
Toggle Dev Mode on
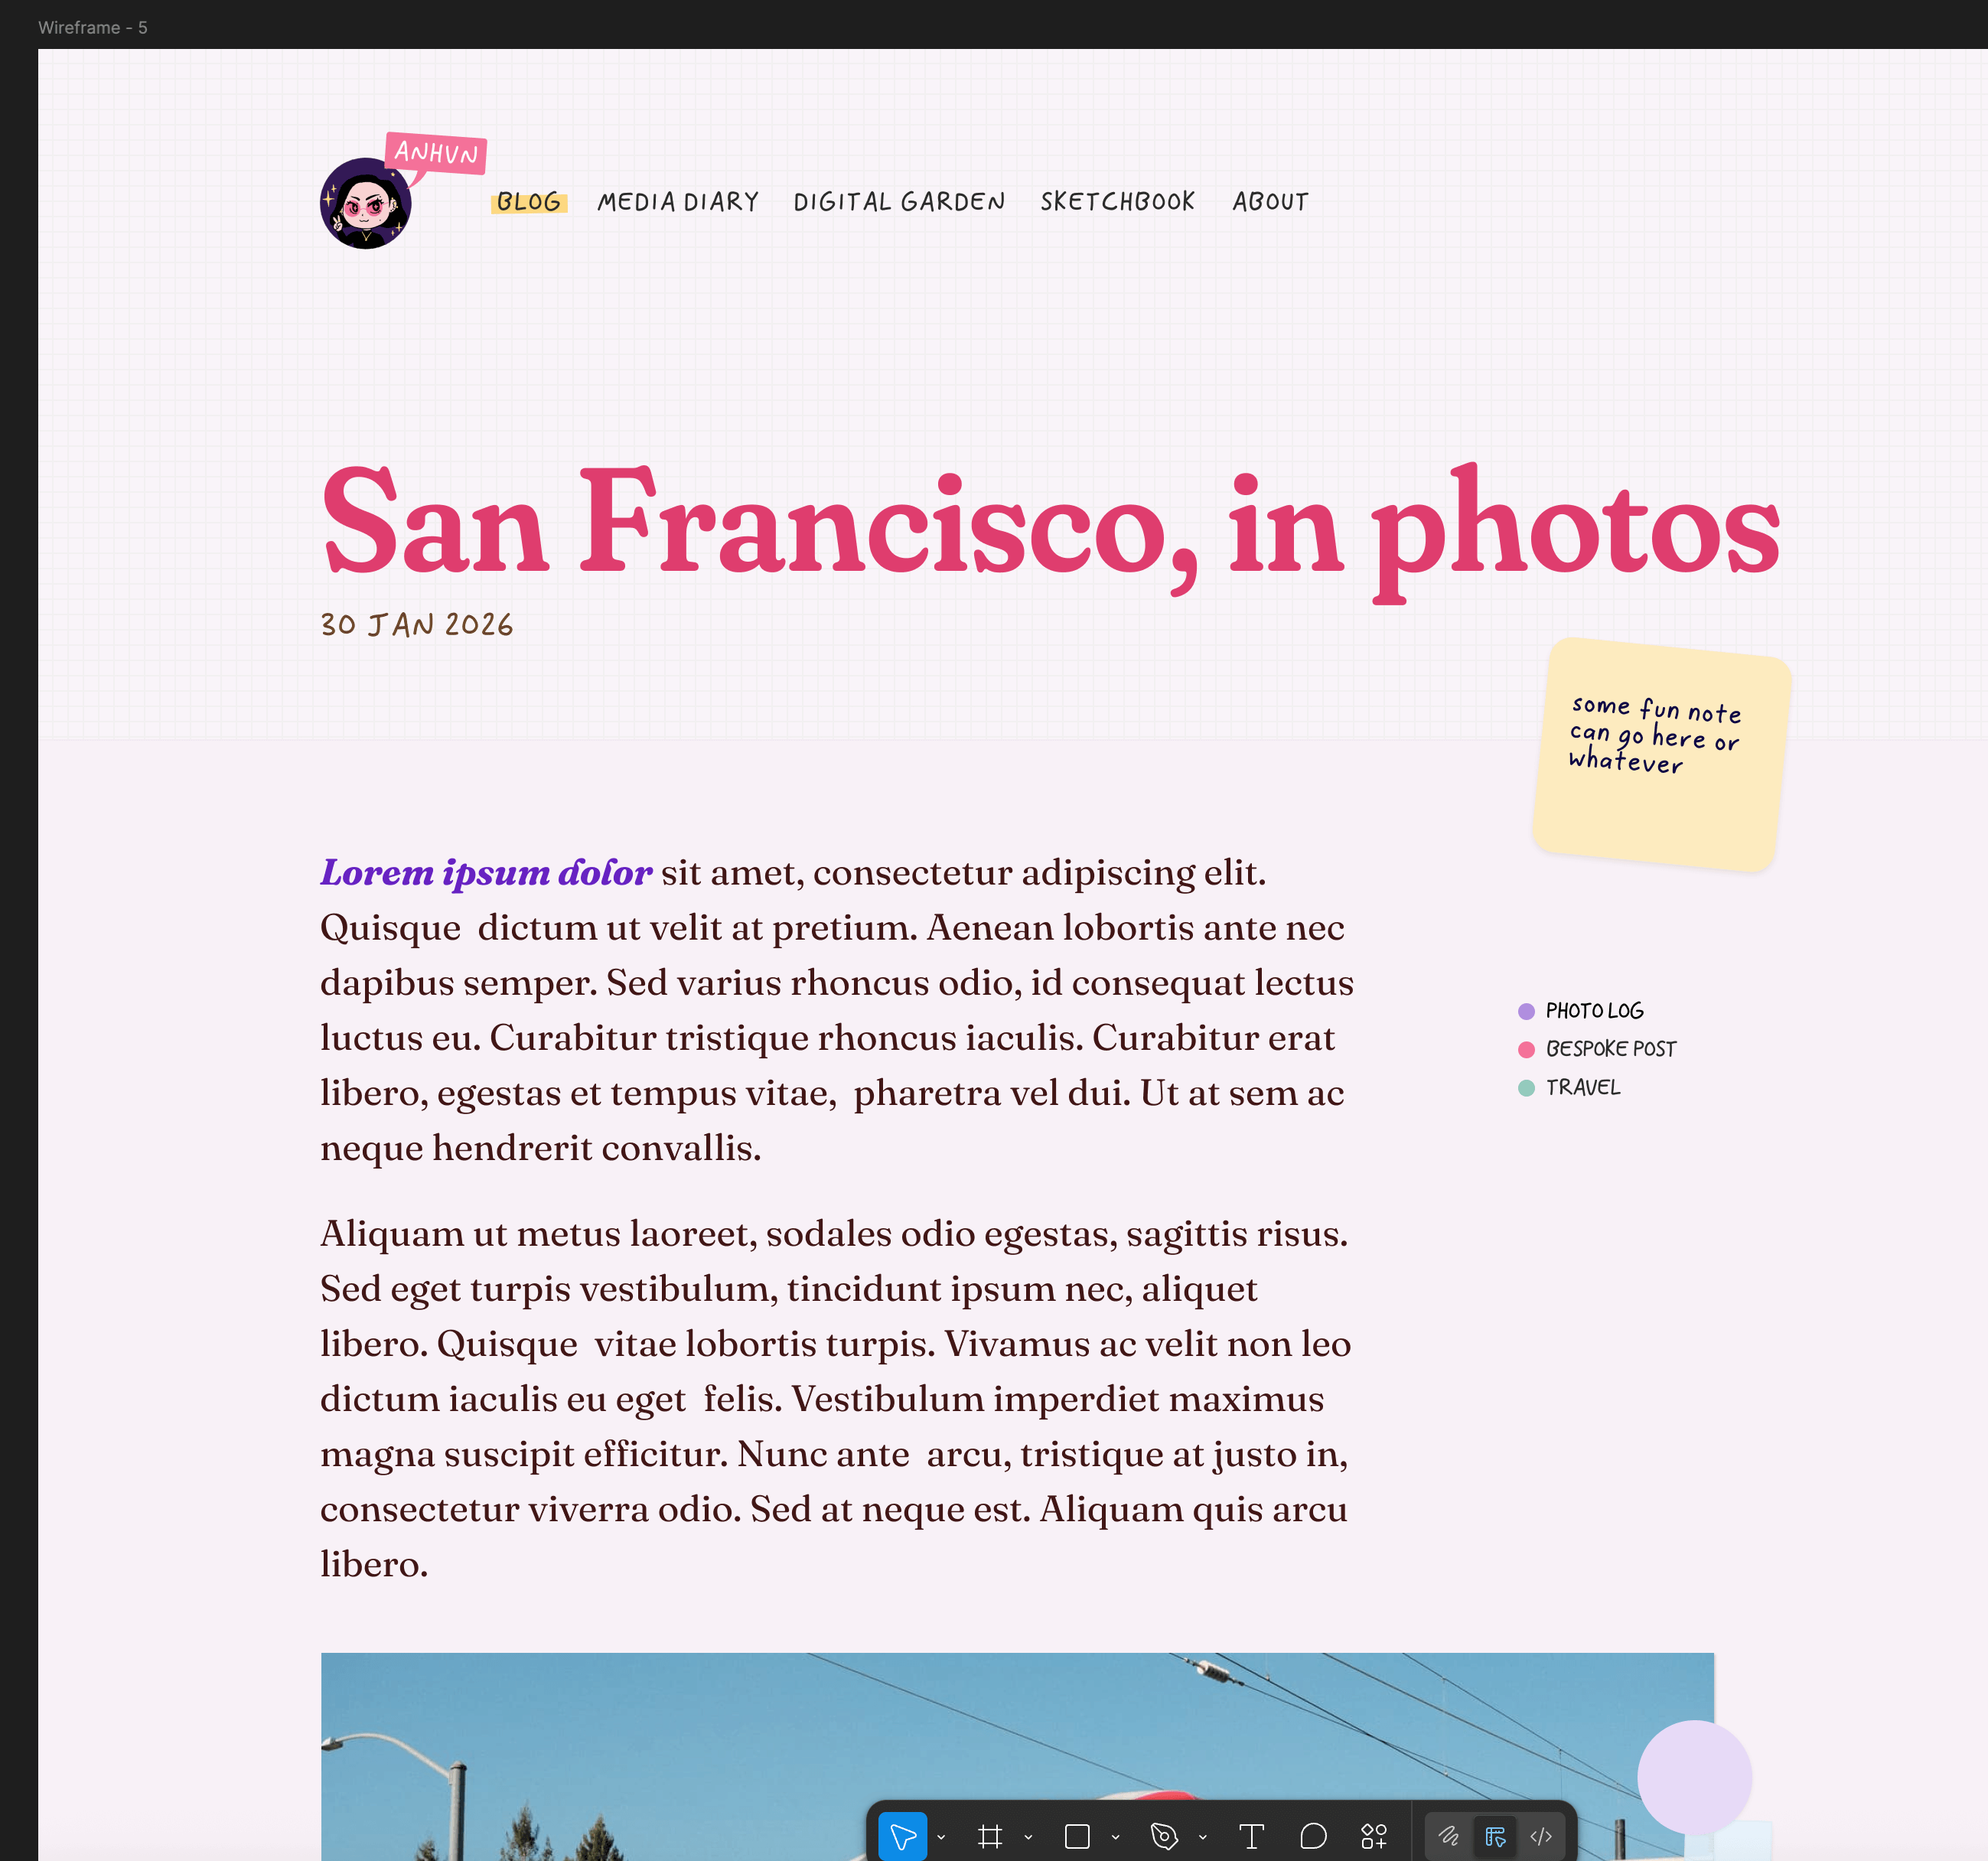click(1540, 1835)
